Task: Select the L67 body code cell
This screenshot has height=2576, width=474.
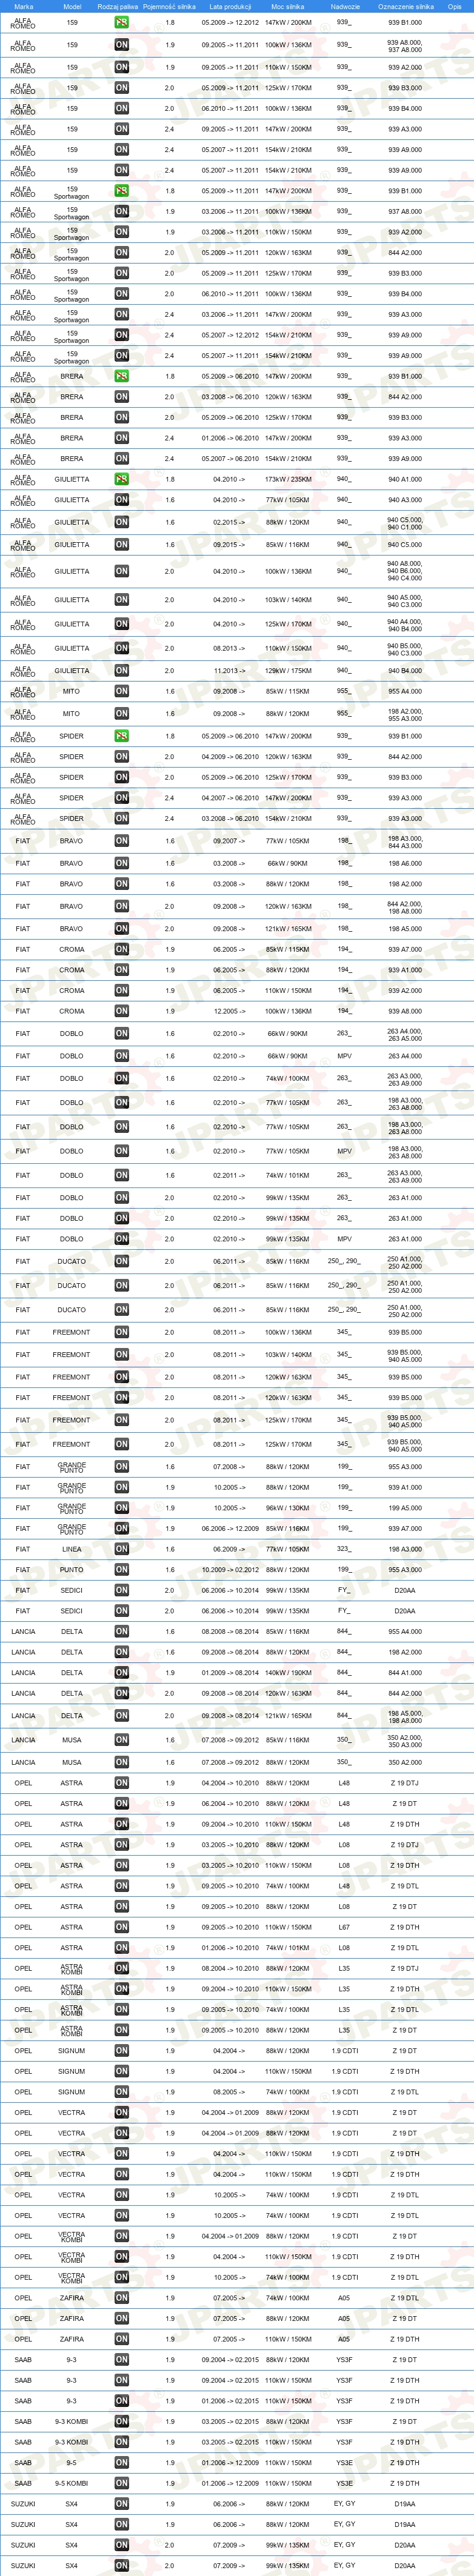Action: tap(344, 1927)
